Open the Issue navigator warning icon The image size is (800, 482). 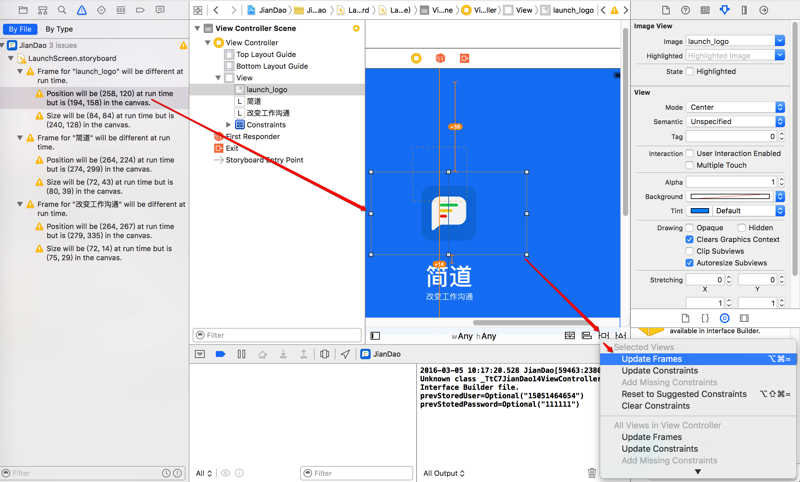(x=82, y=10)
